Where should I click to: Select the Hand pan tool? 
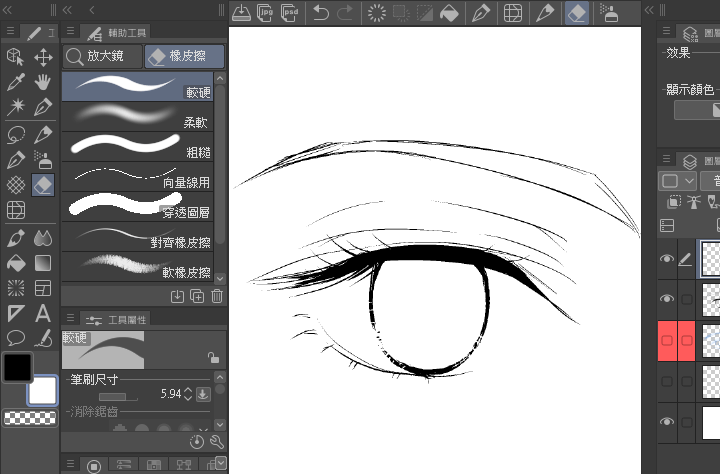tap(43, 82)
